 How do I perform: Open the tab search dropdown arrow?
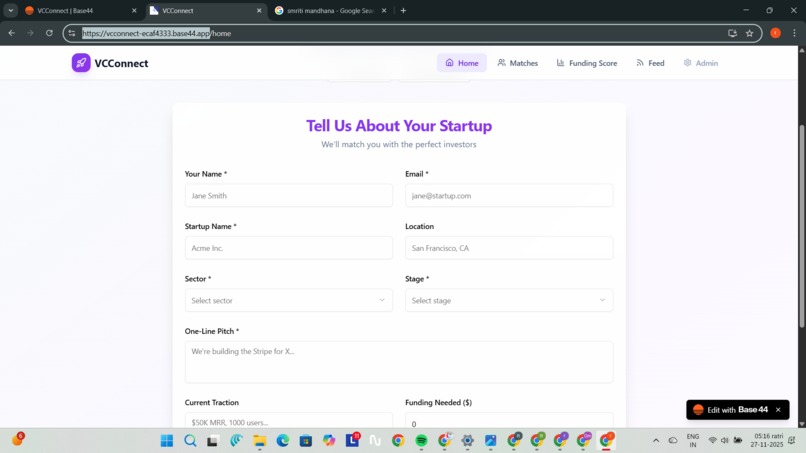10,10
